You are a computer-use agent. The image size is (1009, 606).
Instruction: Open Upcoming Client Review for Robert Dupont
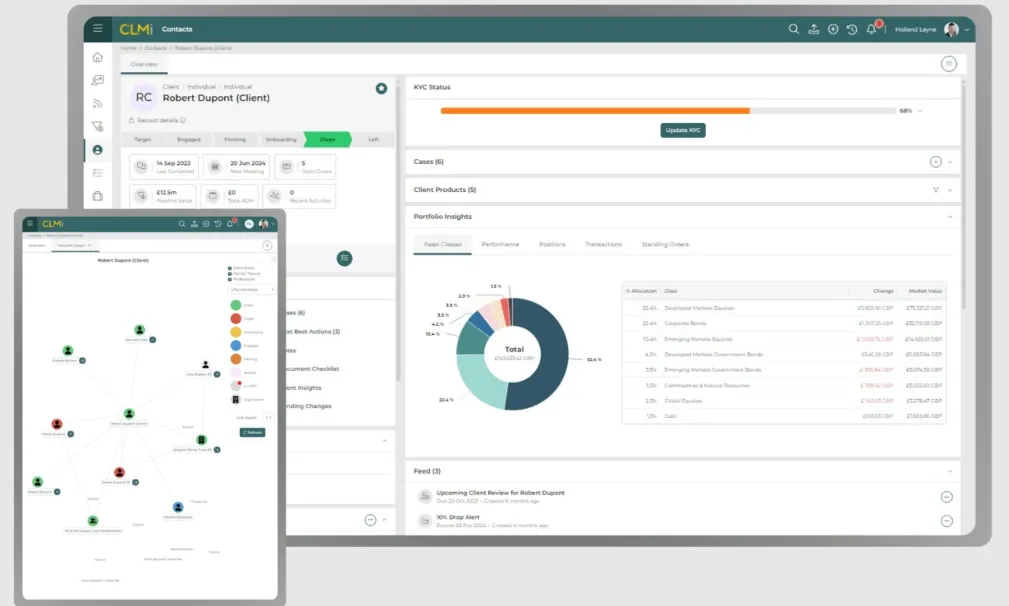(x=500, y=493)
